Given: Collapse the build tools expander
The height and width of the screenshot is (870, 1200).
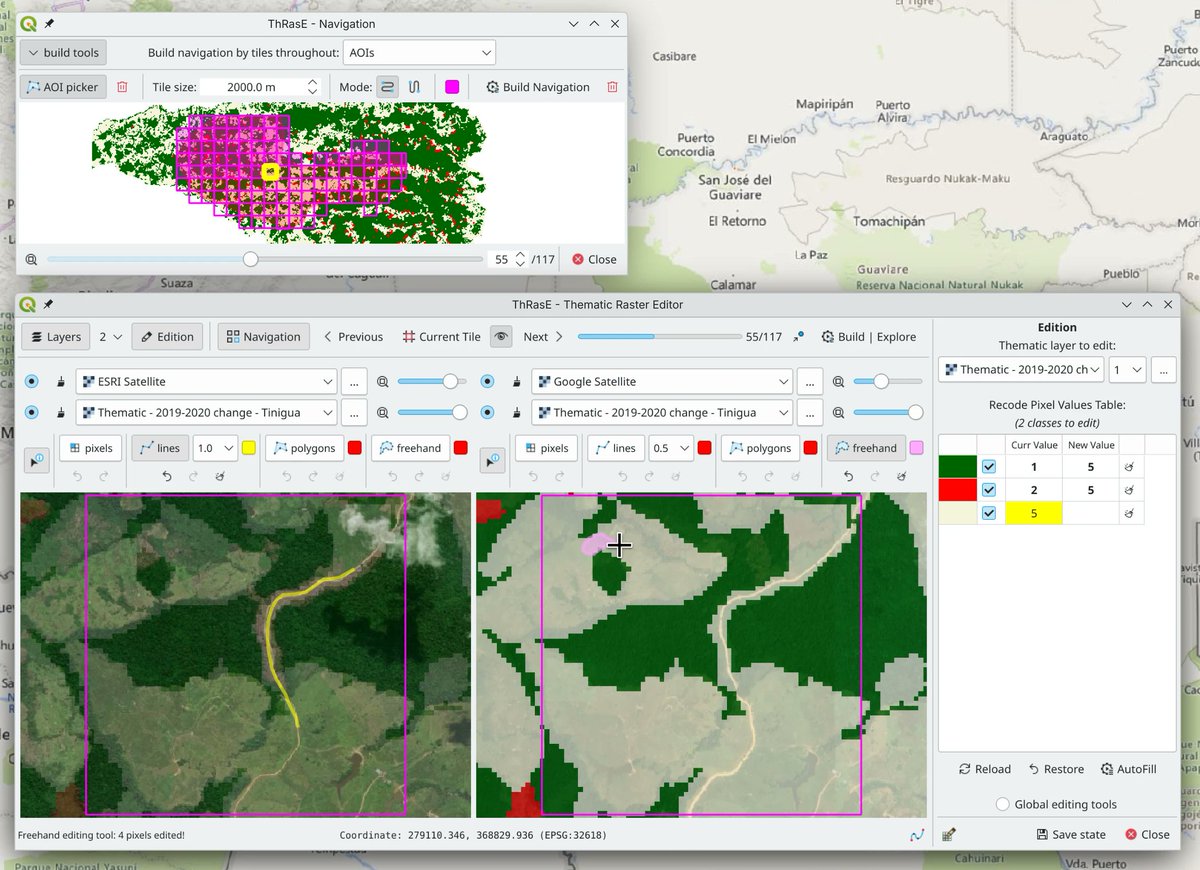Looking at the screenshot, I should point(63,52).
